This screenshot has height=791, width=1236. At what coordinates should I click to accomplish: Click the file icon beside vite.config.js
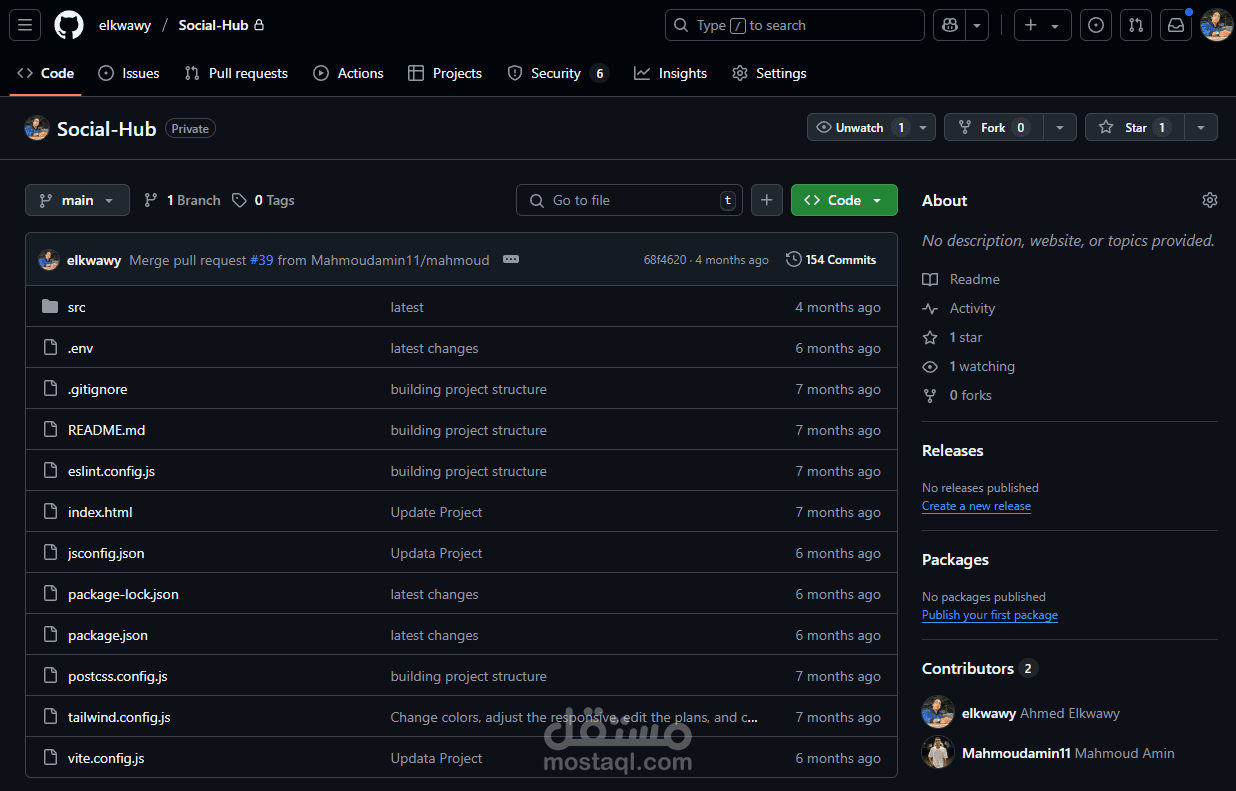point(50,758)
